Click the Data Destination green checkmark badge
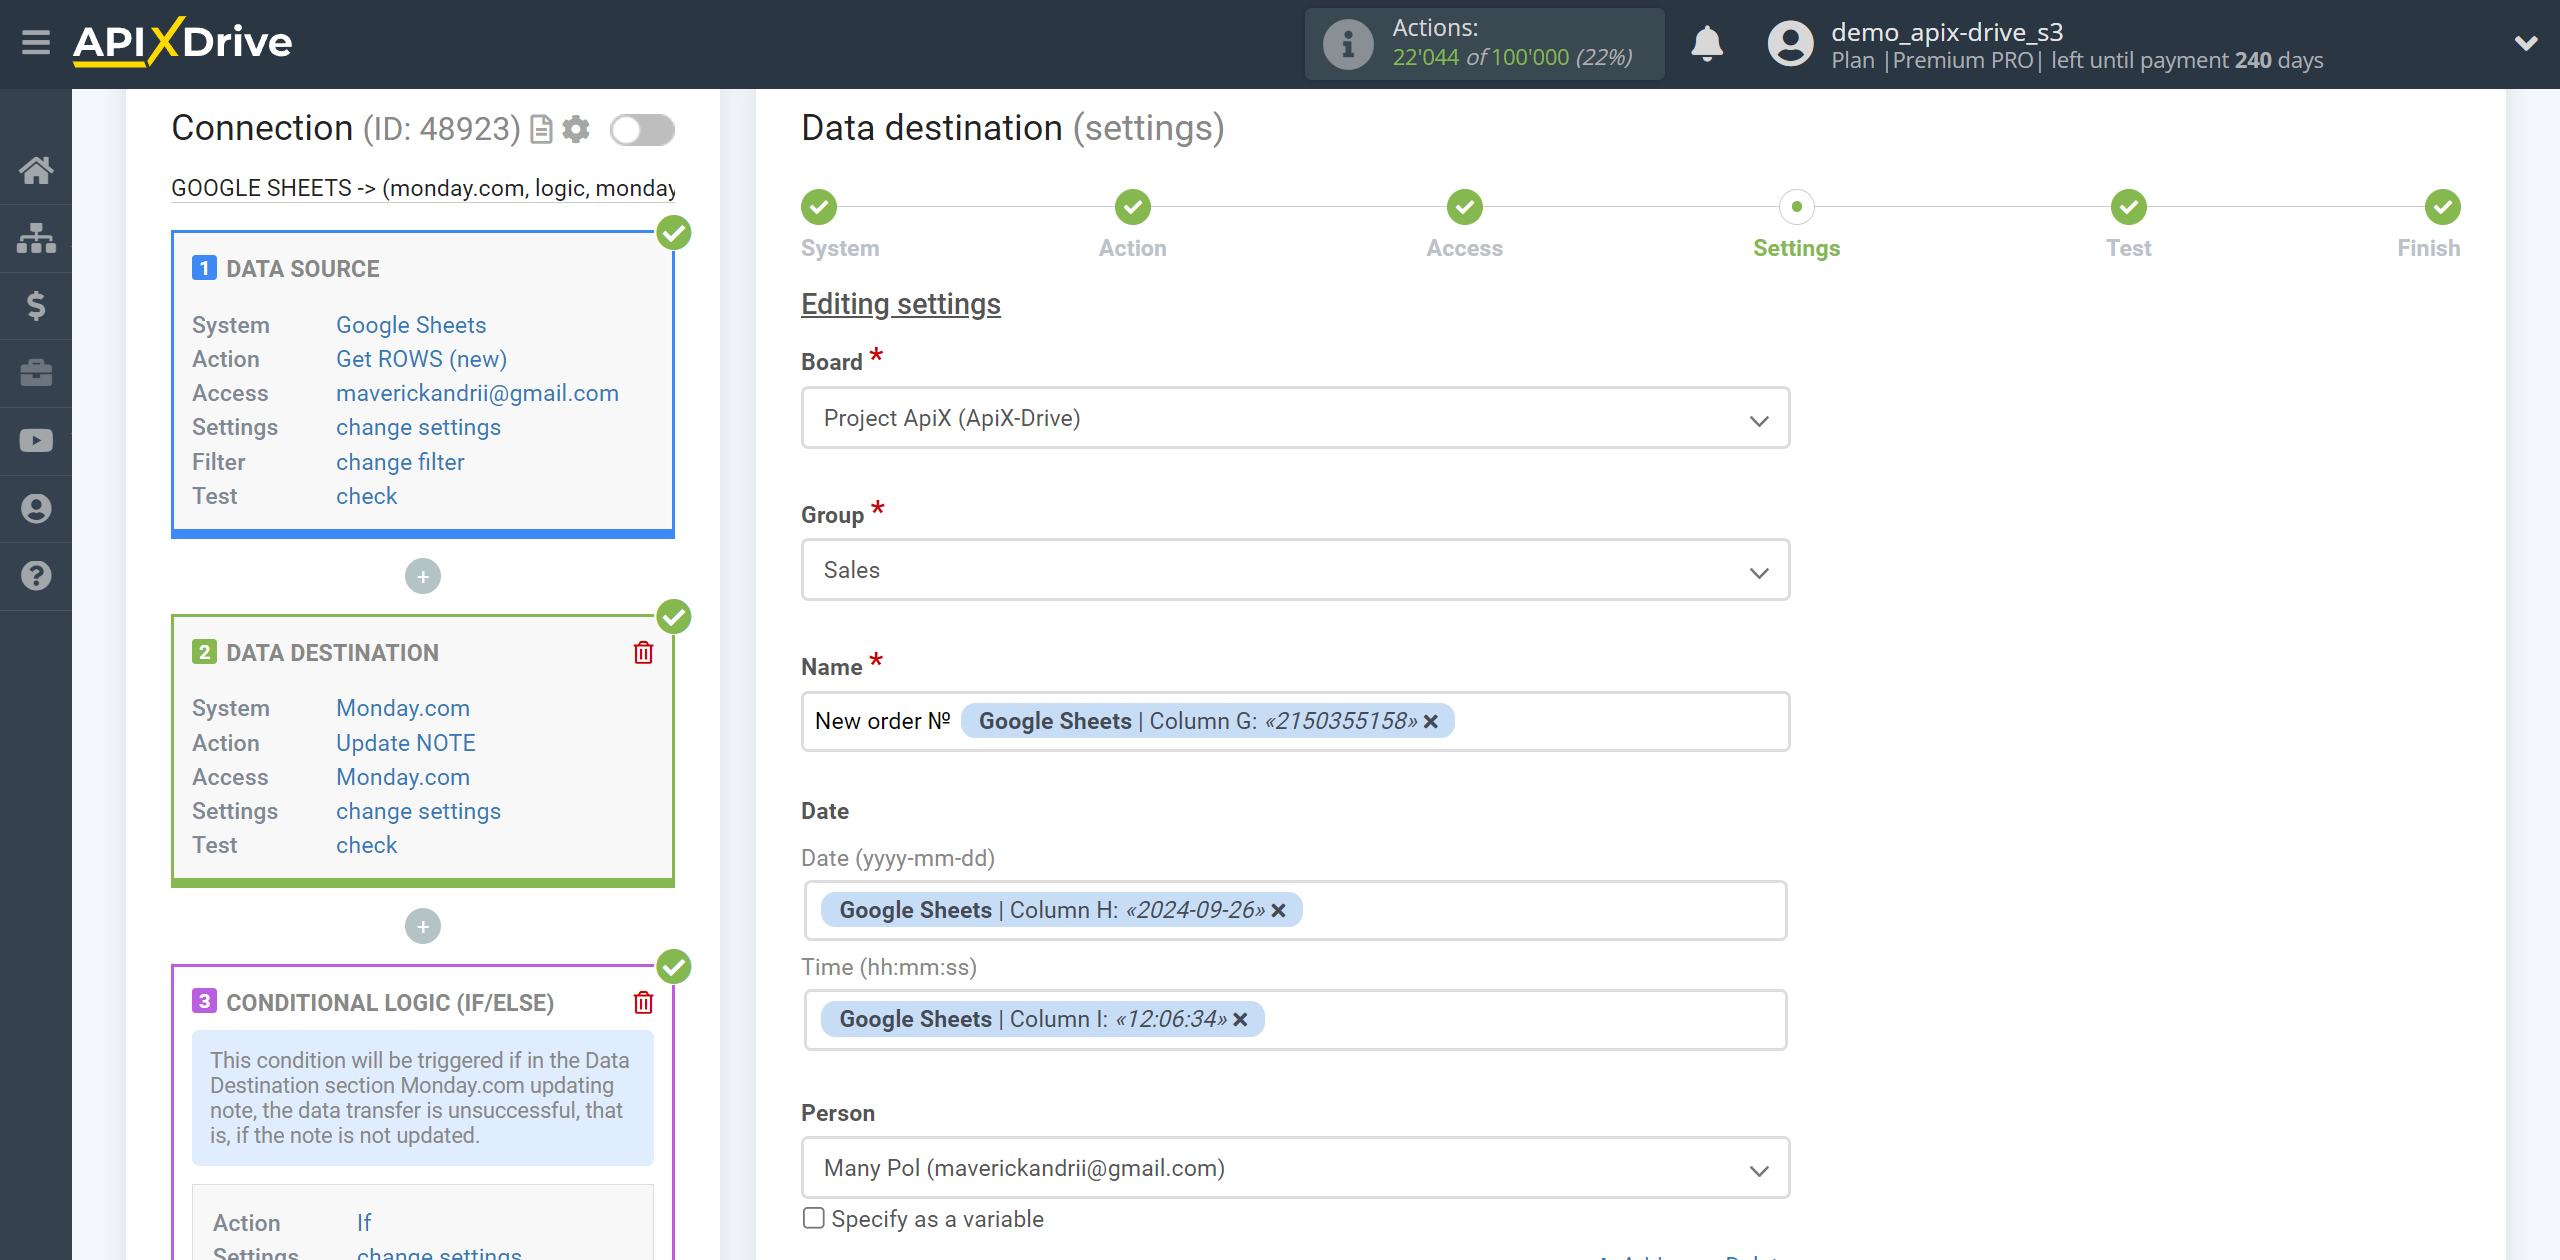This screenshot has height=1260, width=2560. tap(674, 617)
